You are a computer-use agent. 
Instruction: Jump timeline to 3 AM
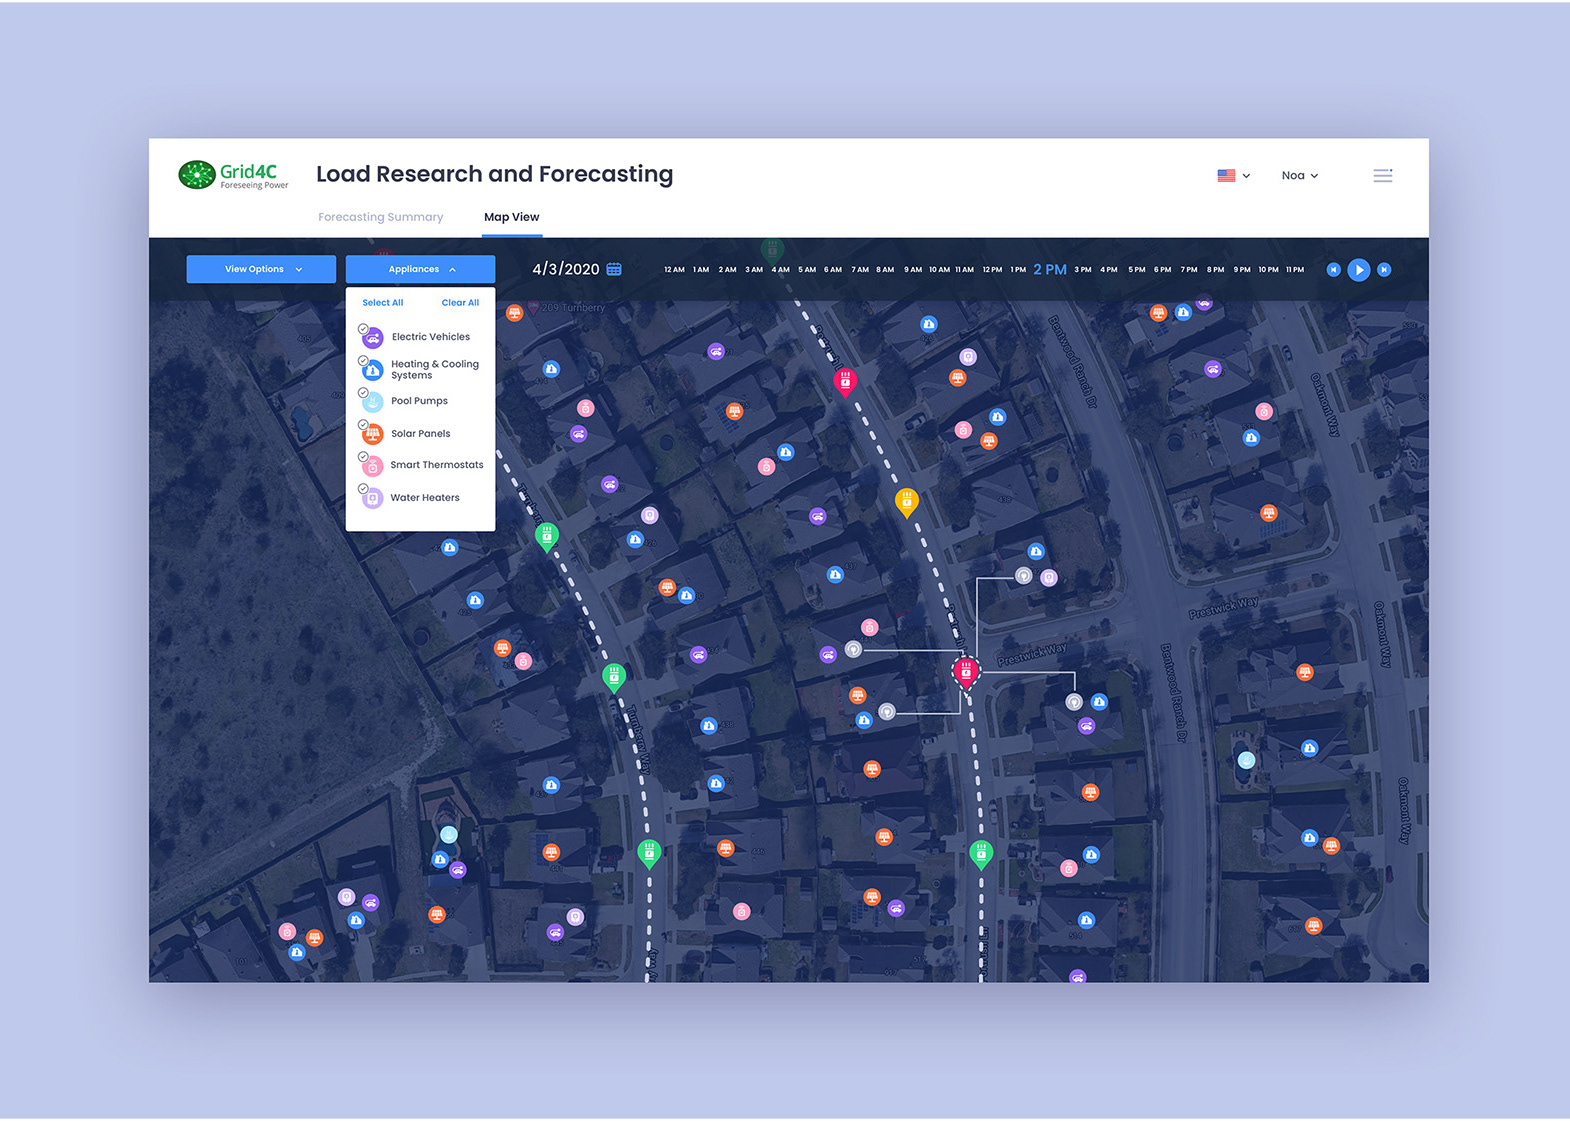pyautogui.click(x=754, y=270)
